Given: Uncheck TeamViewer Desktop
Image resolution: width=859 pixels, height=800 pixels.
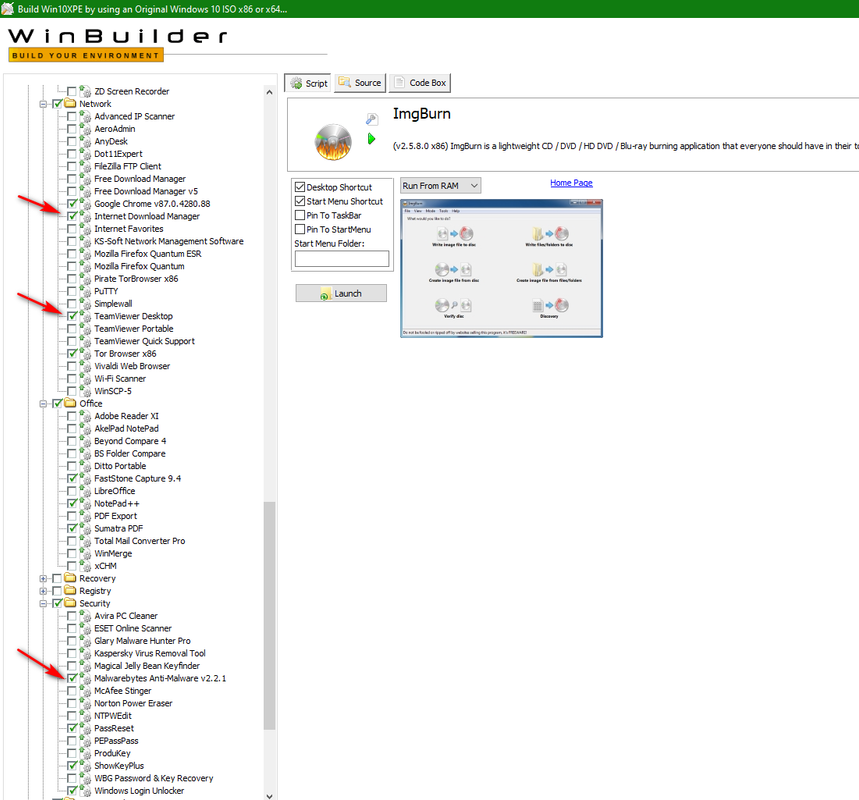Looking at the screenshot, I should click(72, 316).
